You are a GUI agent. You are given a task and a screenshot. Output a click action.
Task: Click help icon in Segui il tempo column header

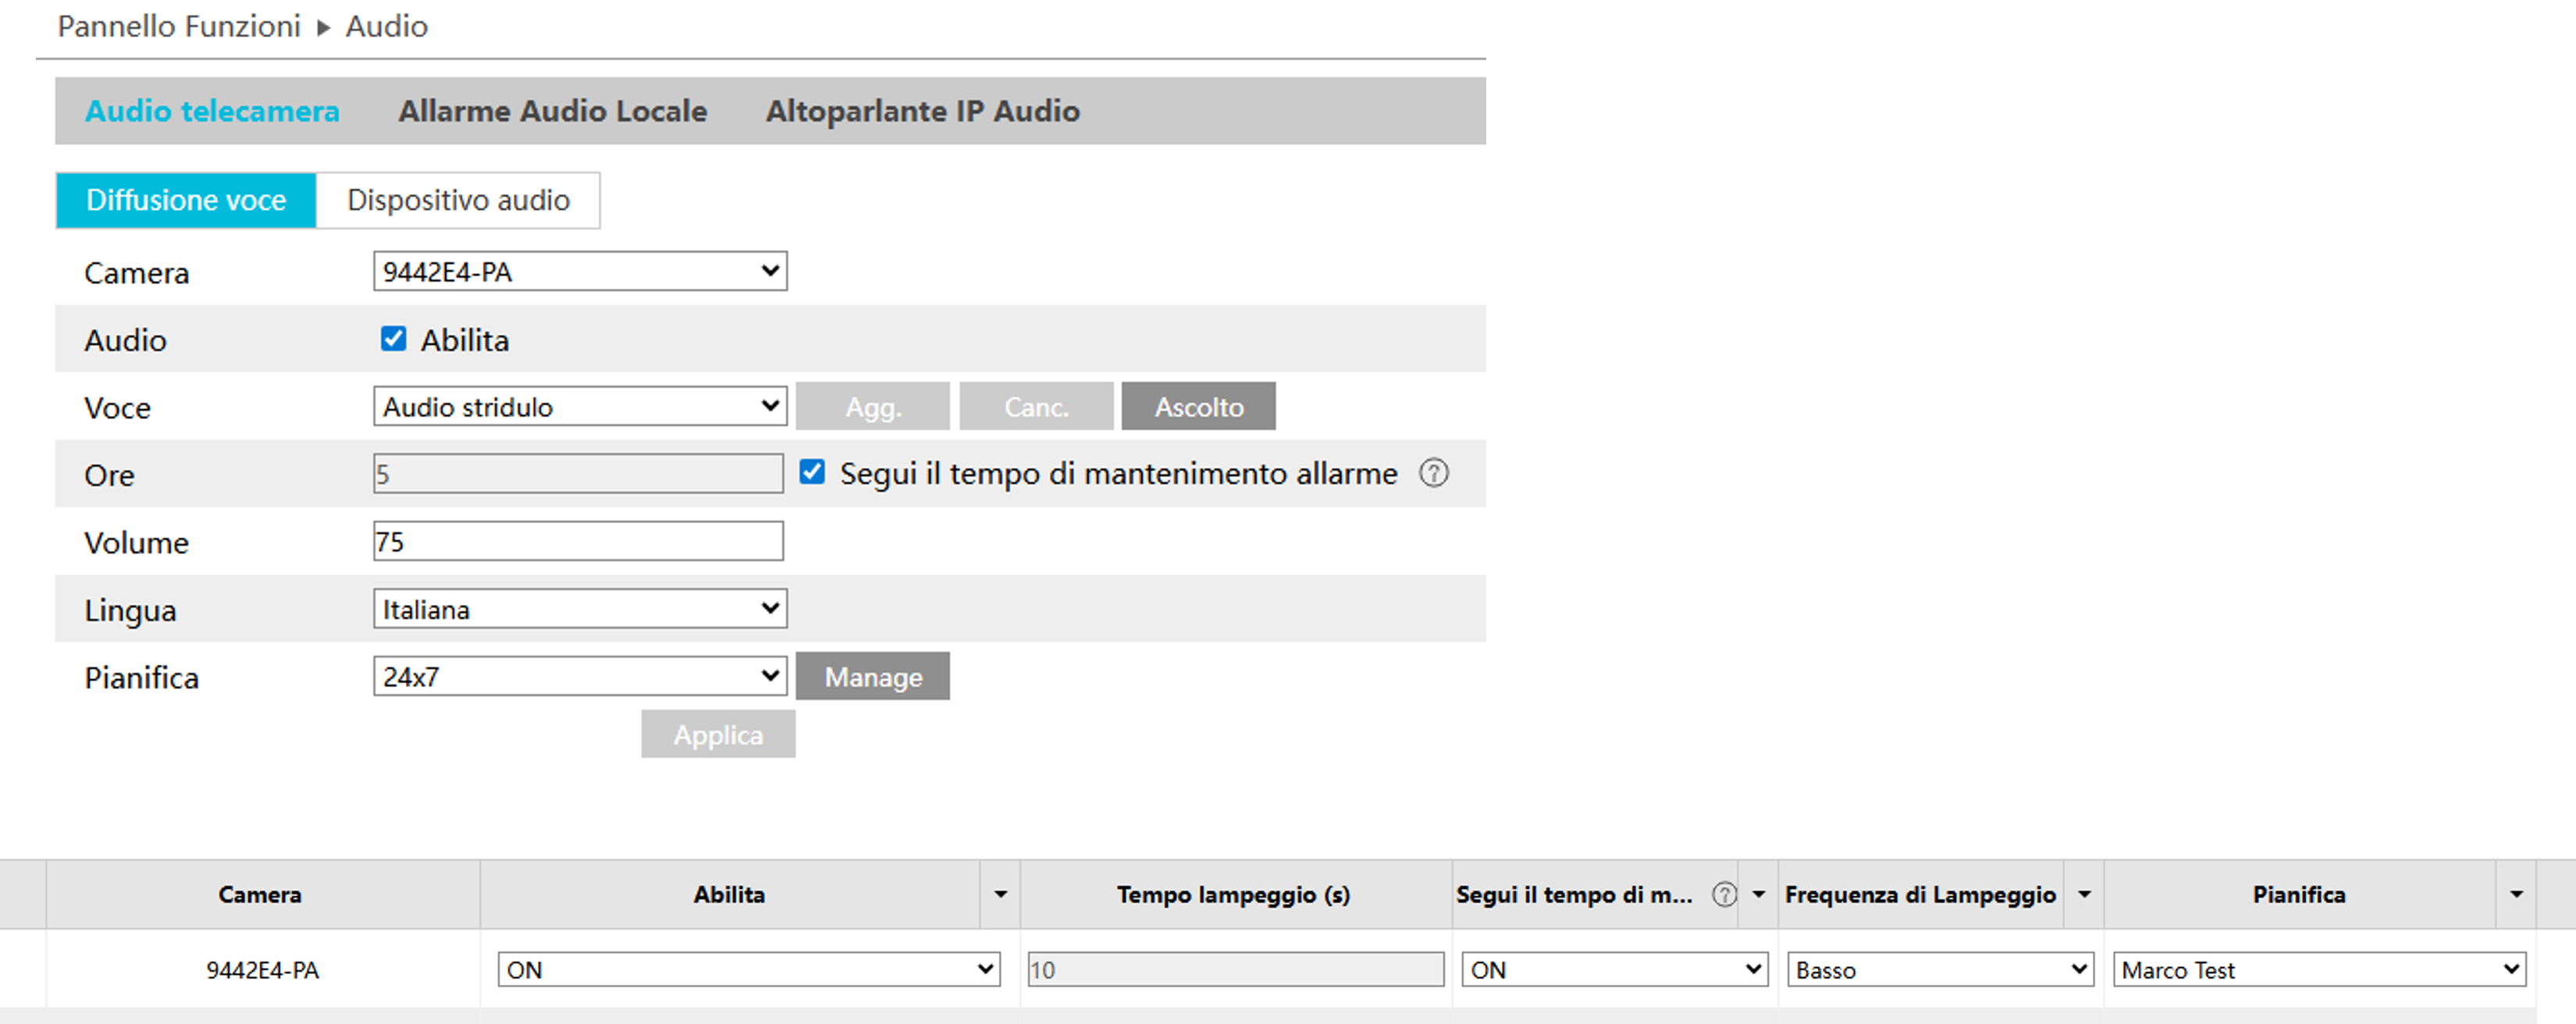[1724, 894]
